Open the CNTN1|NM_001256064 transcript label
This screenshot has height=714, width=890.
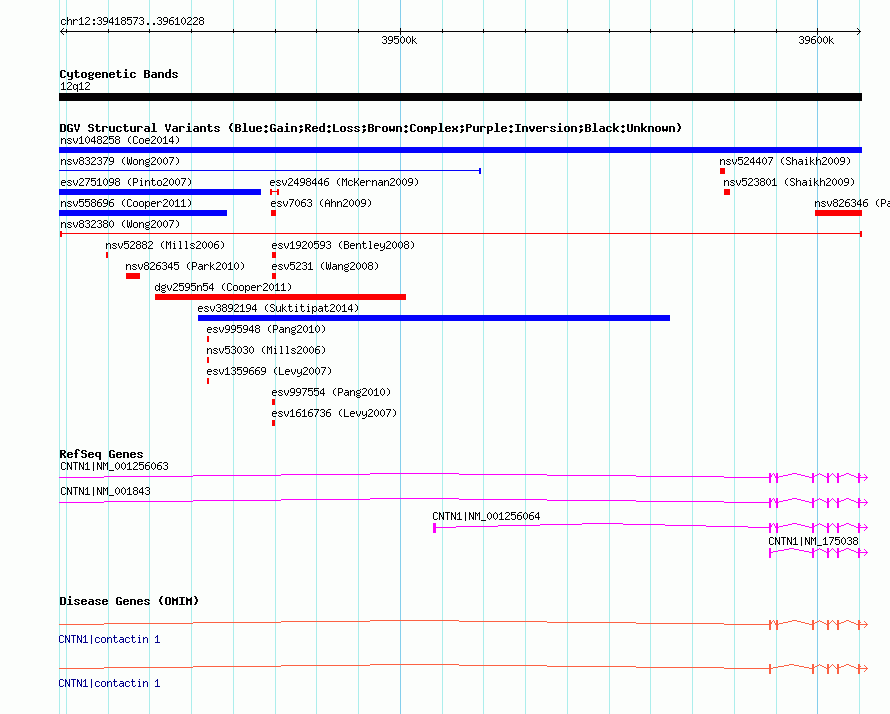pyautogui.click(x=486, y=516)
